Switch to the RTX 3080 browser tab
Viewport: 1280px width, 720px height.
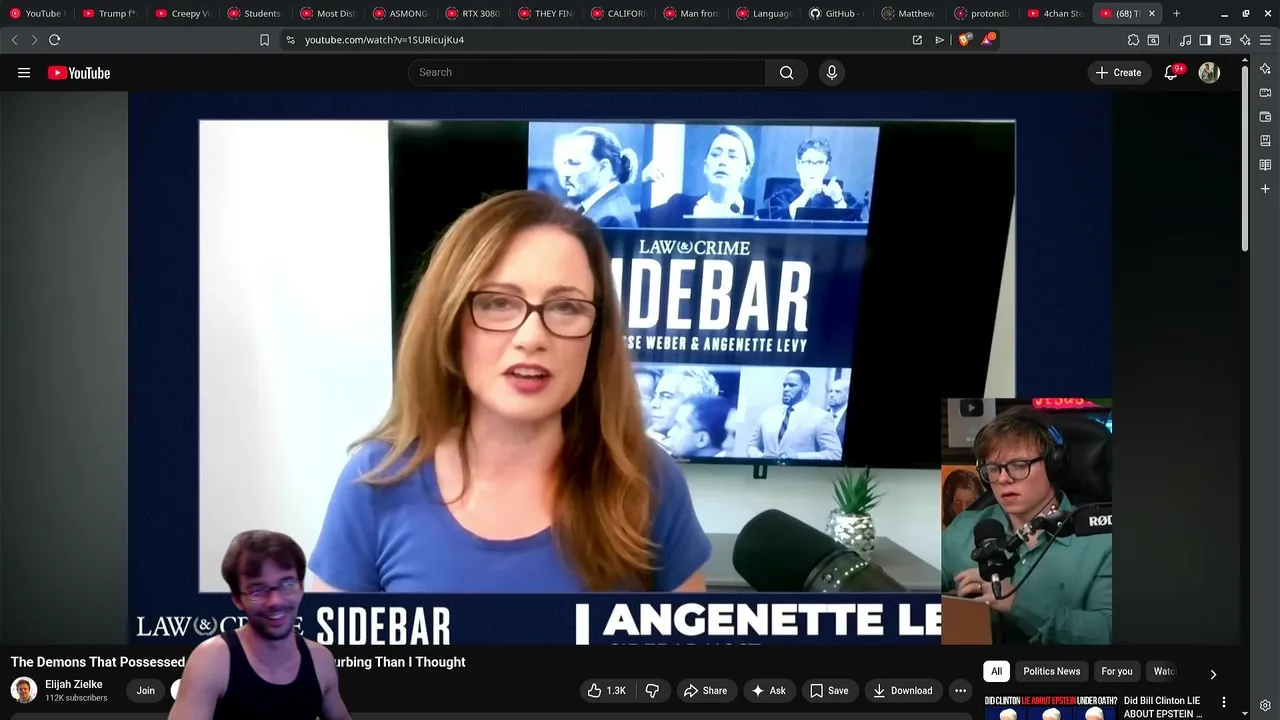pos(473,13)
